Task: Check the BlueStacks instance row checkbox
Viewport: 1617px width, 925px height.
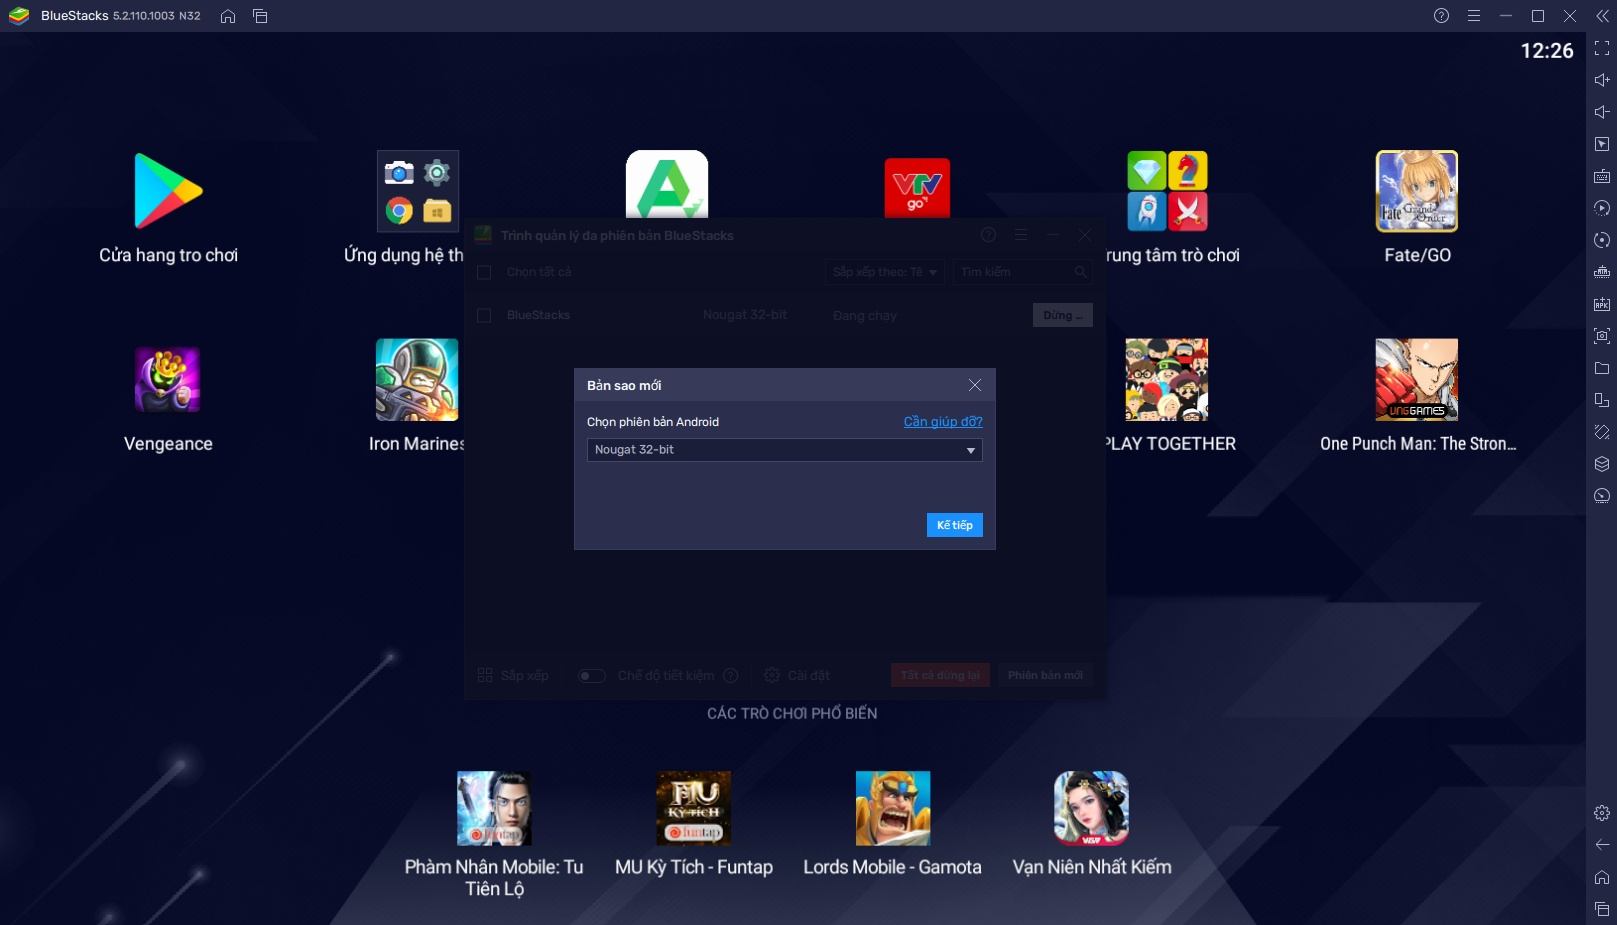Action: click(x=484, y=315)
